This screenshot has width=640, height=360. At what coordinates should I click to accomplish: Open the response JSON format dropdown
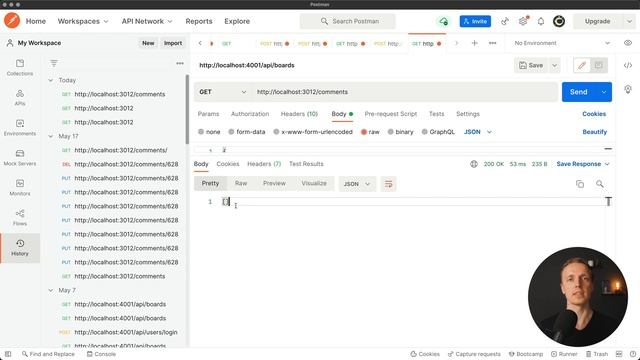coord(357,184)
